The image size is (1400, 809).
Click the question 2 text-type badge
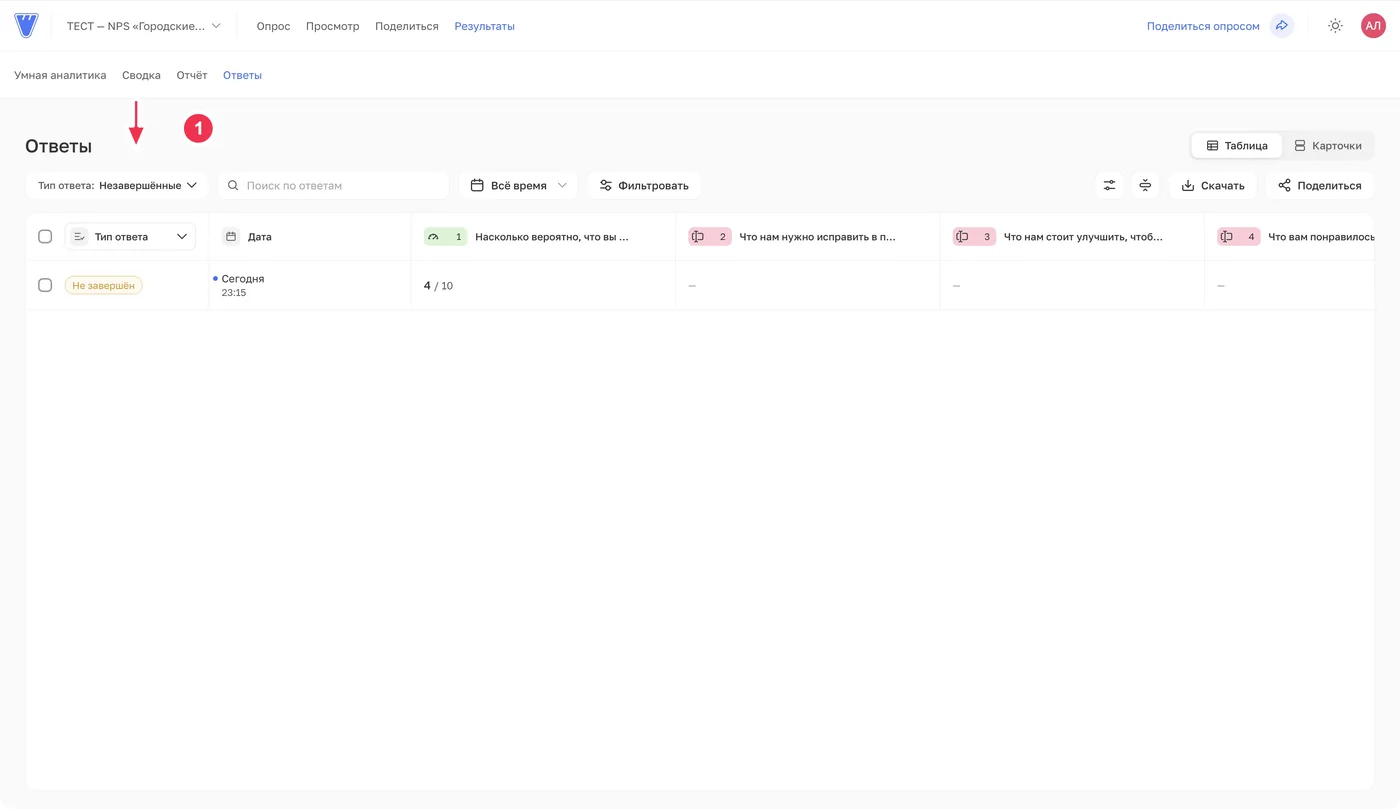pos(709,237)
